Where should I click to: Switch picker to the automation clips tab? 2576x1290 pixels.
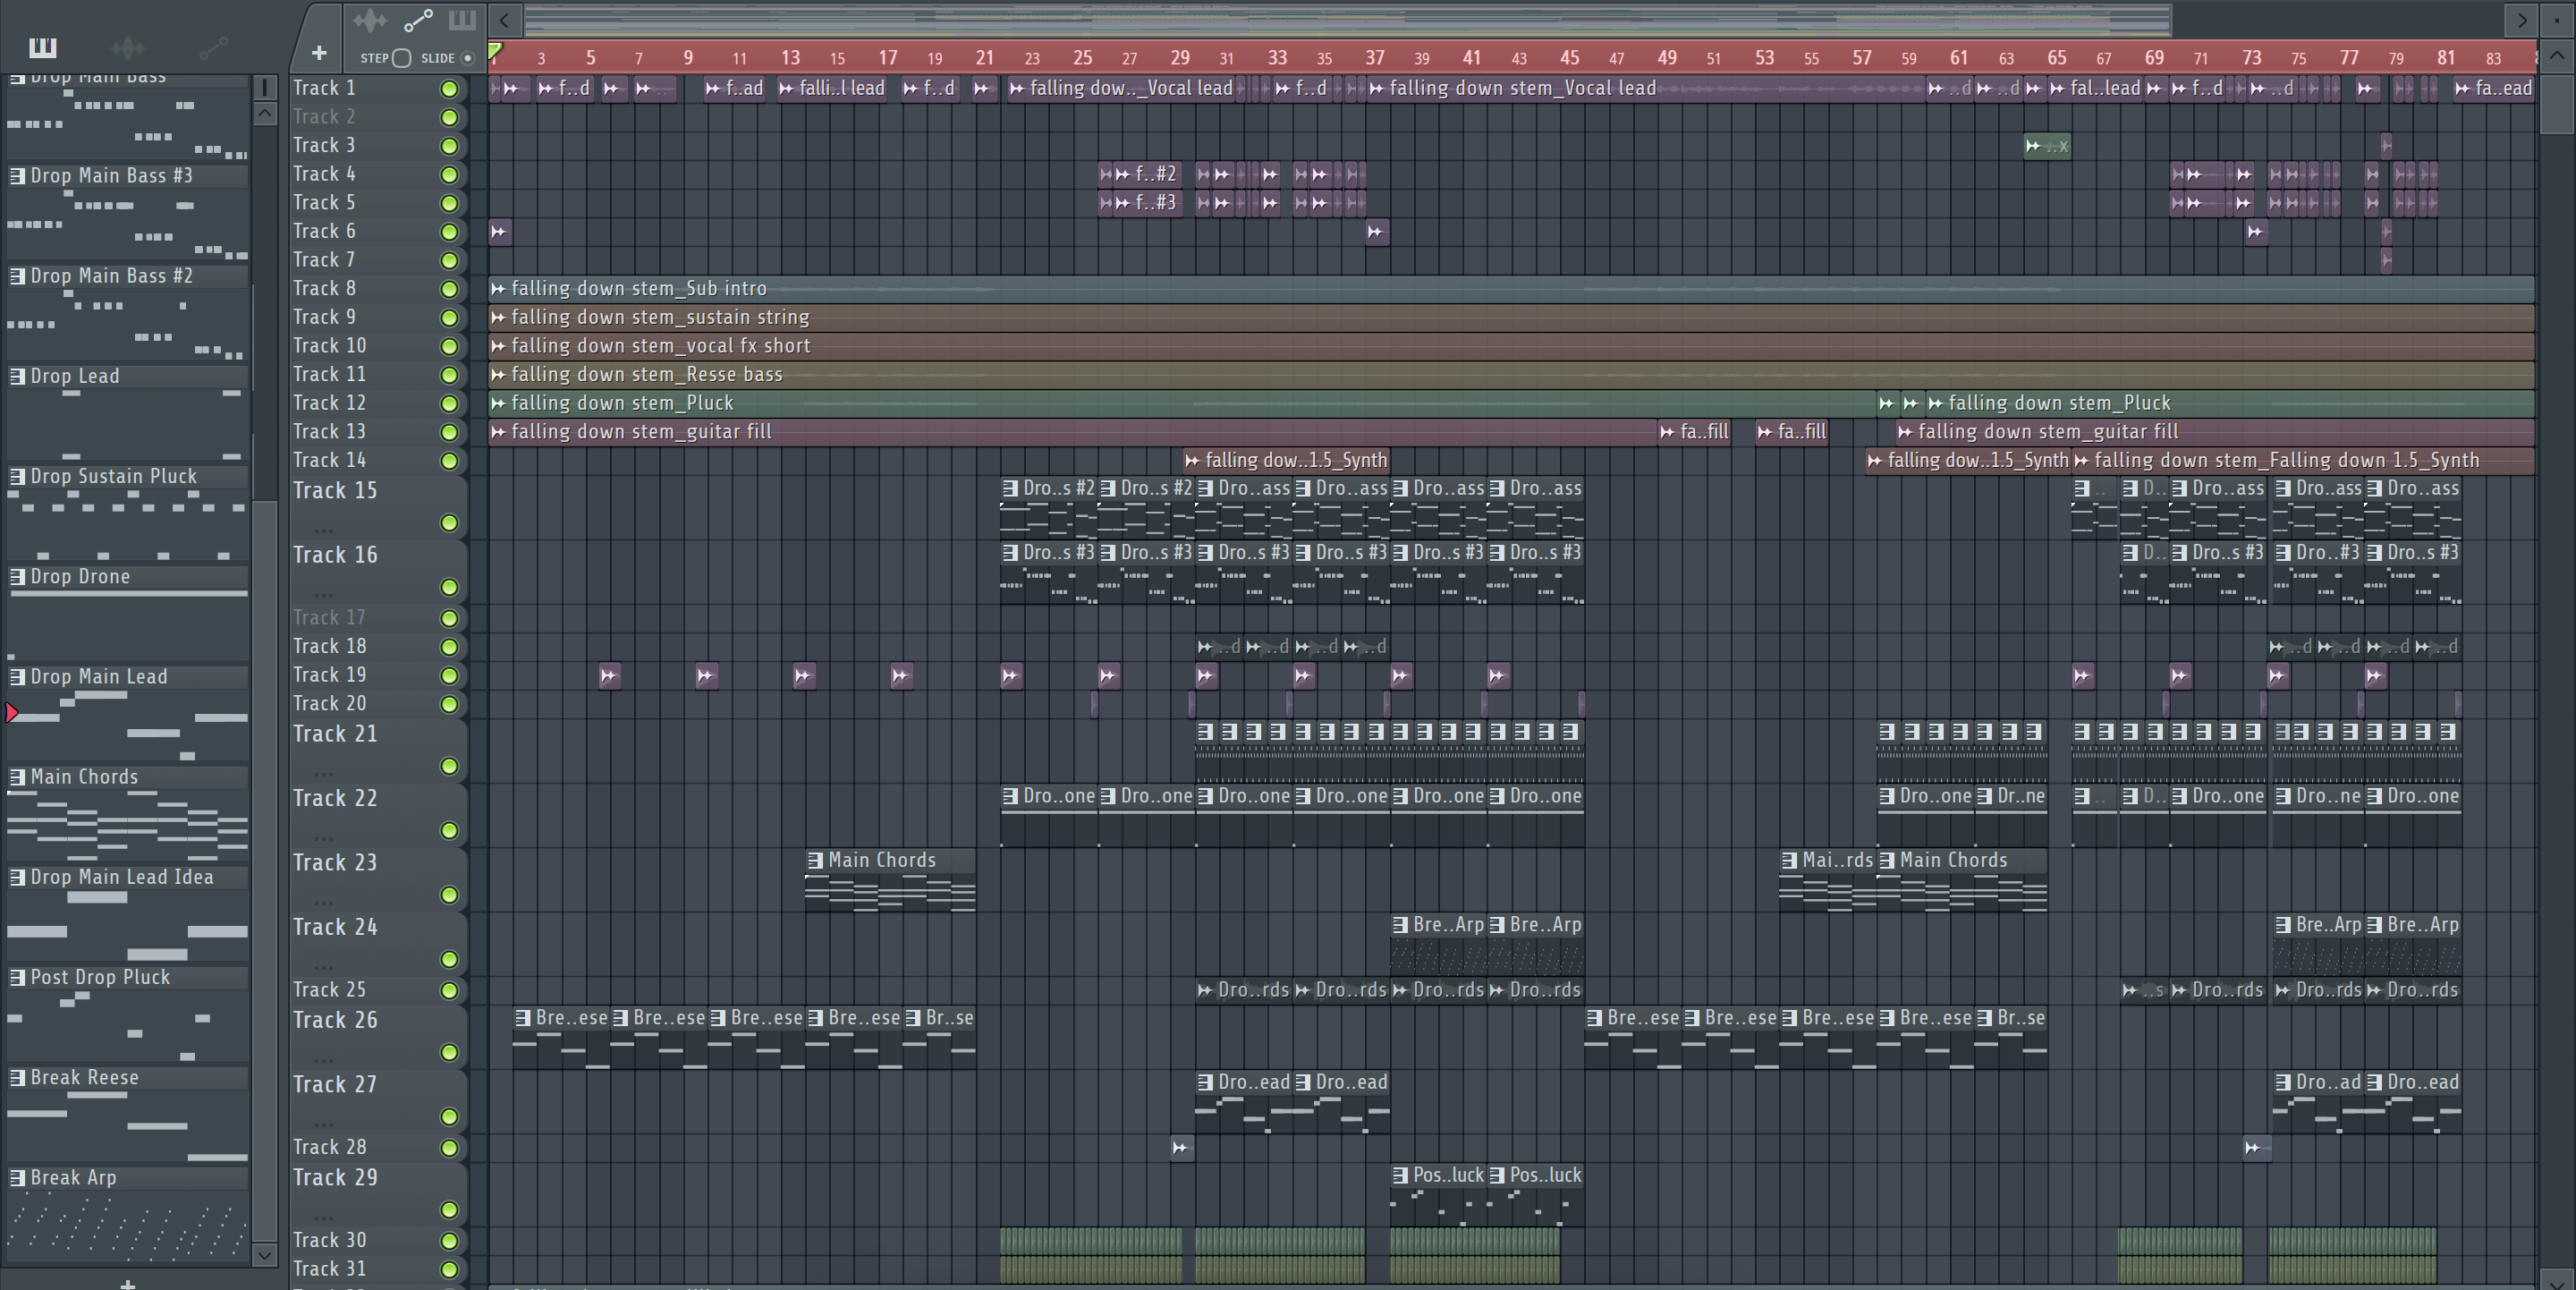click(214, 47)
